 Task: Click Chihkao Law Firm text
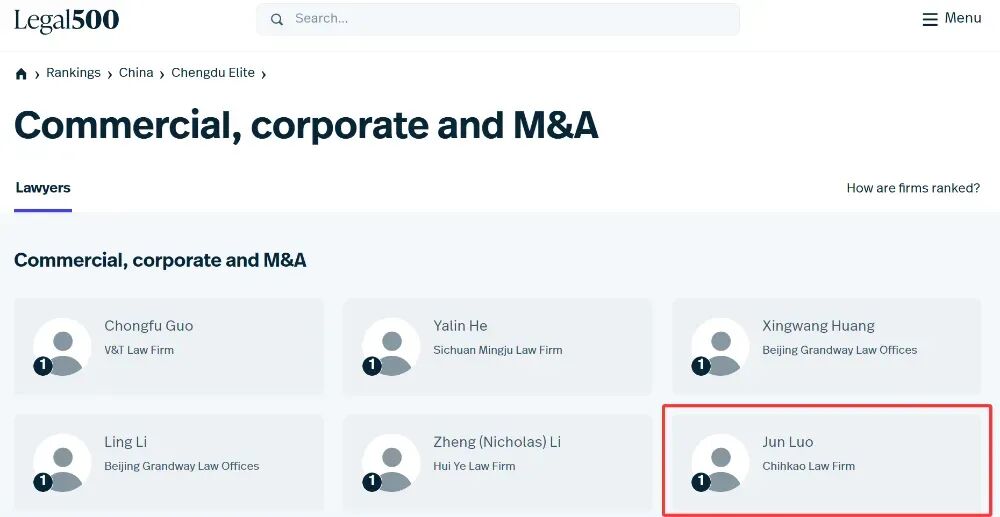(x=809, y=466)
